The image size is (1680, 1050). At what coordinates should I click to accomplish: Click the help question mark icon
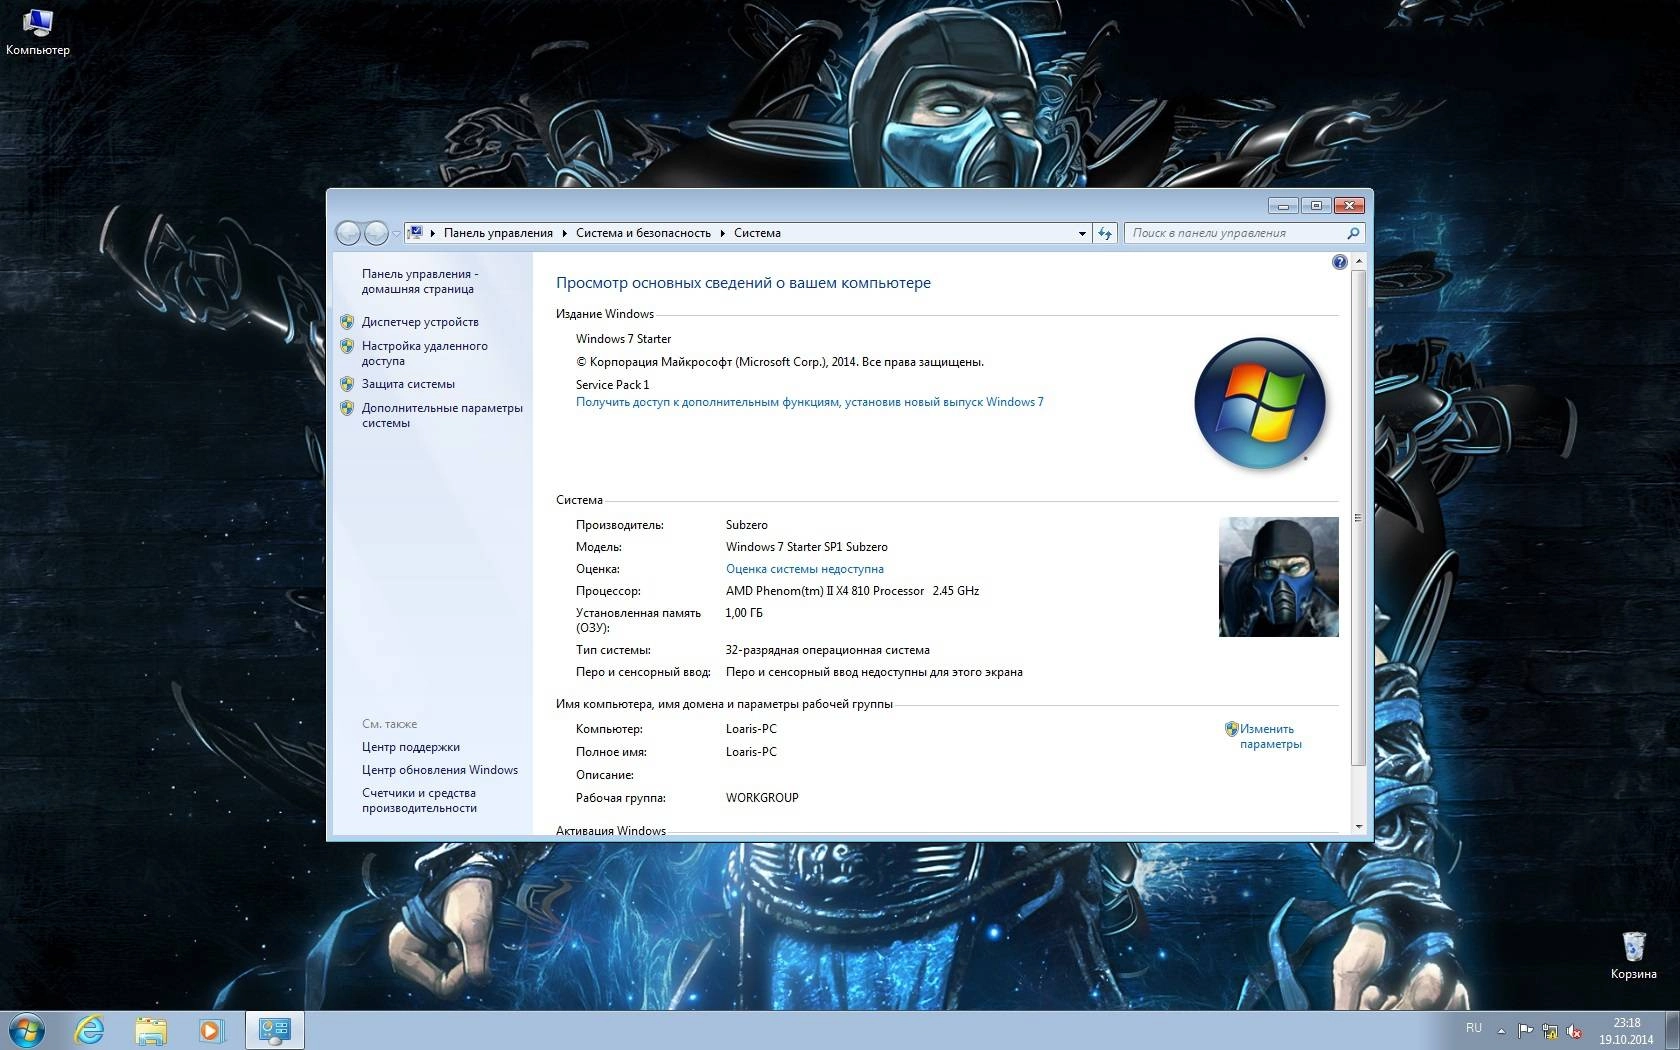pyautogui.click(x=1340, y=262)
